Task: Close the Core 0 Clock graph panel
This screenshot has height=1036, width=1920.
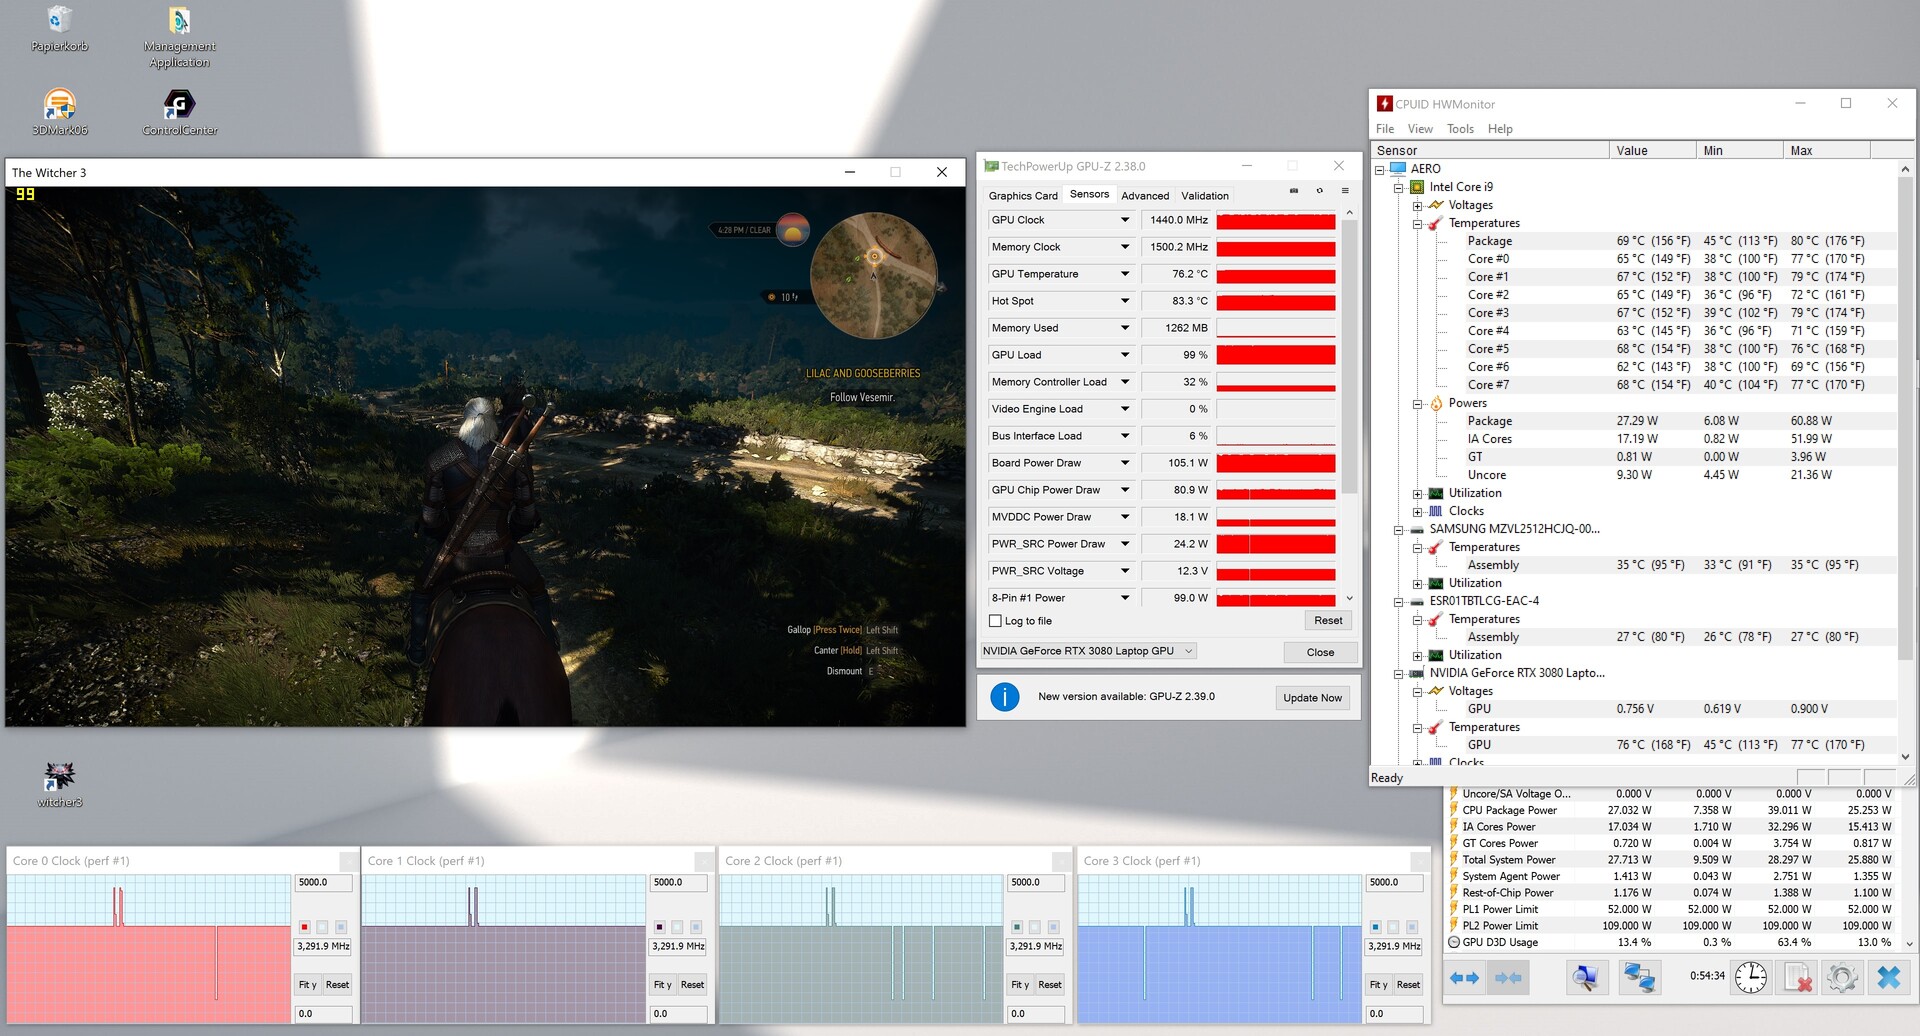Action: click(348, 861)
